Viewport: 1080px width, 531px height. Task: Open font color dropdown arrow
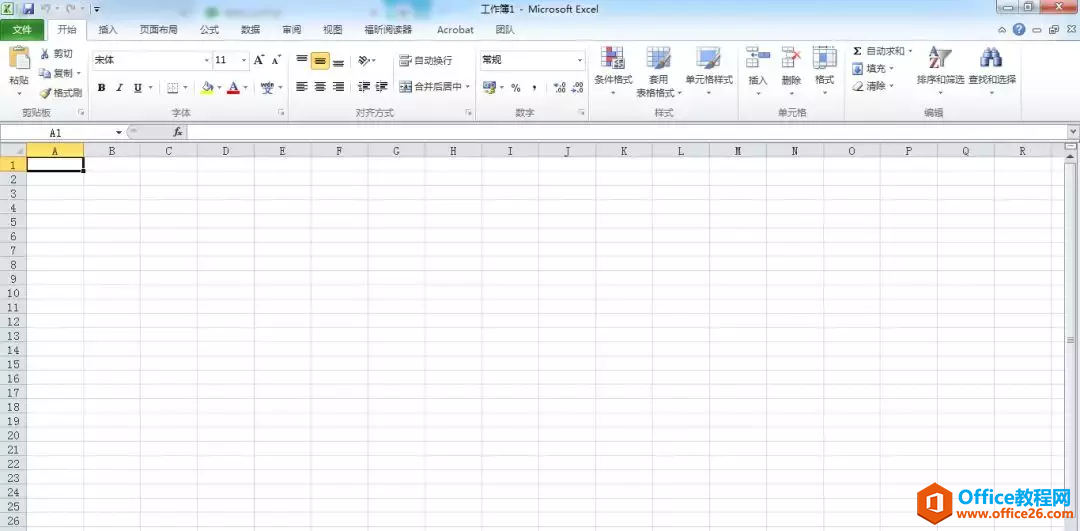coord(246,87)
